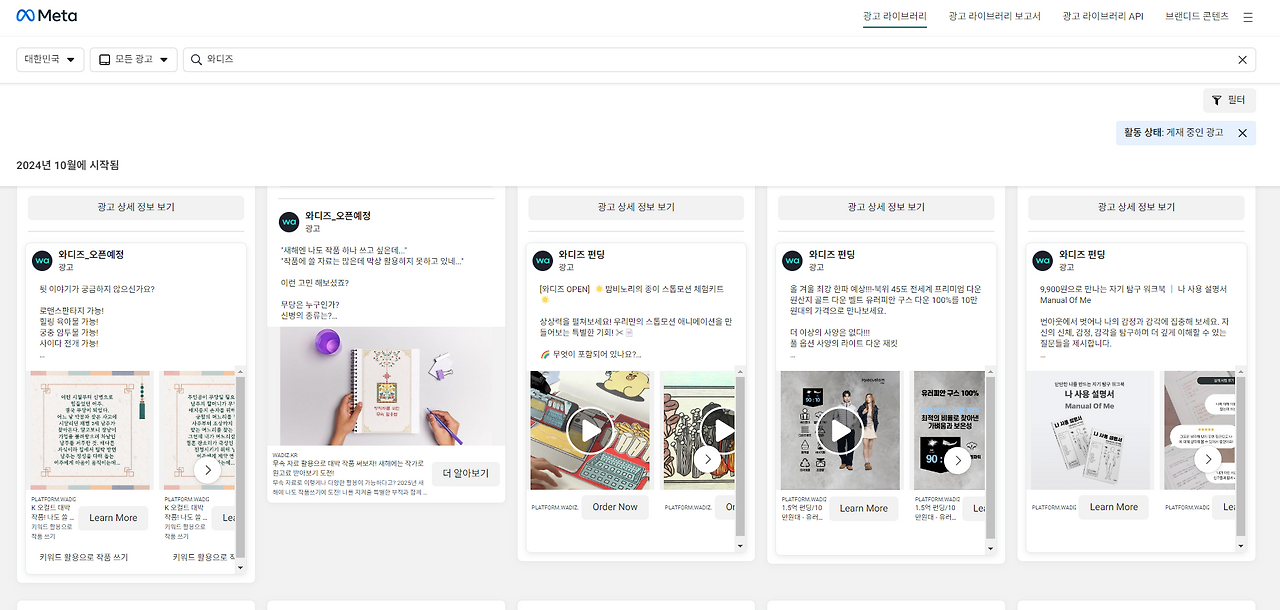Click the 2024년 10월에 시작됨 heading
The height and width of the screenshot is (610, 1280).
click(67, 165)
